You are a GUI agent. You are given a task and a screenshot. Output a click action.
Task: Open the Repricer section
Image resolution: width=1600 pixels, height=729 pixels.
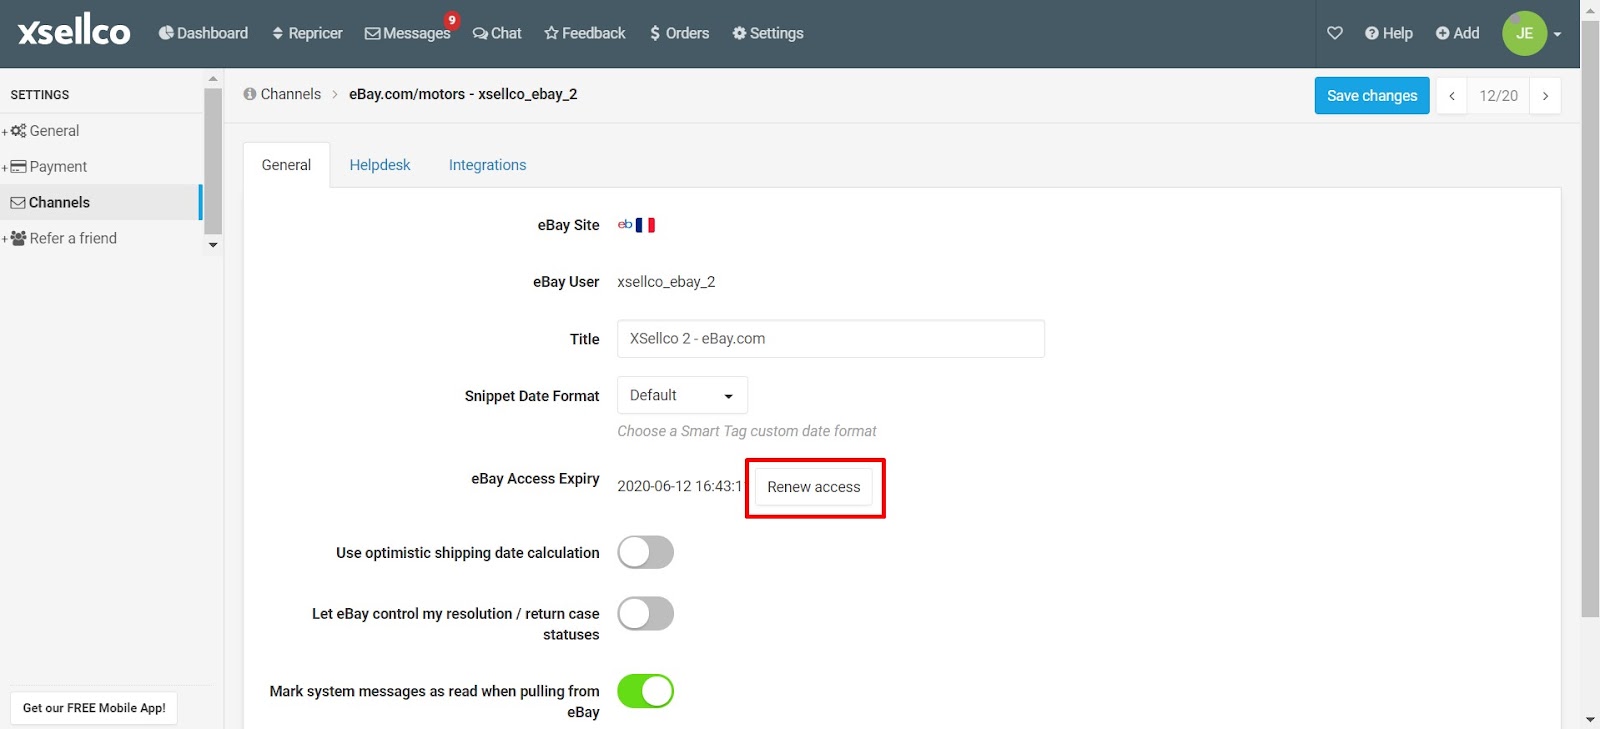point(307,33)
